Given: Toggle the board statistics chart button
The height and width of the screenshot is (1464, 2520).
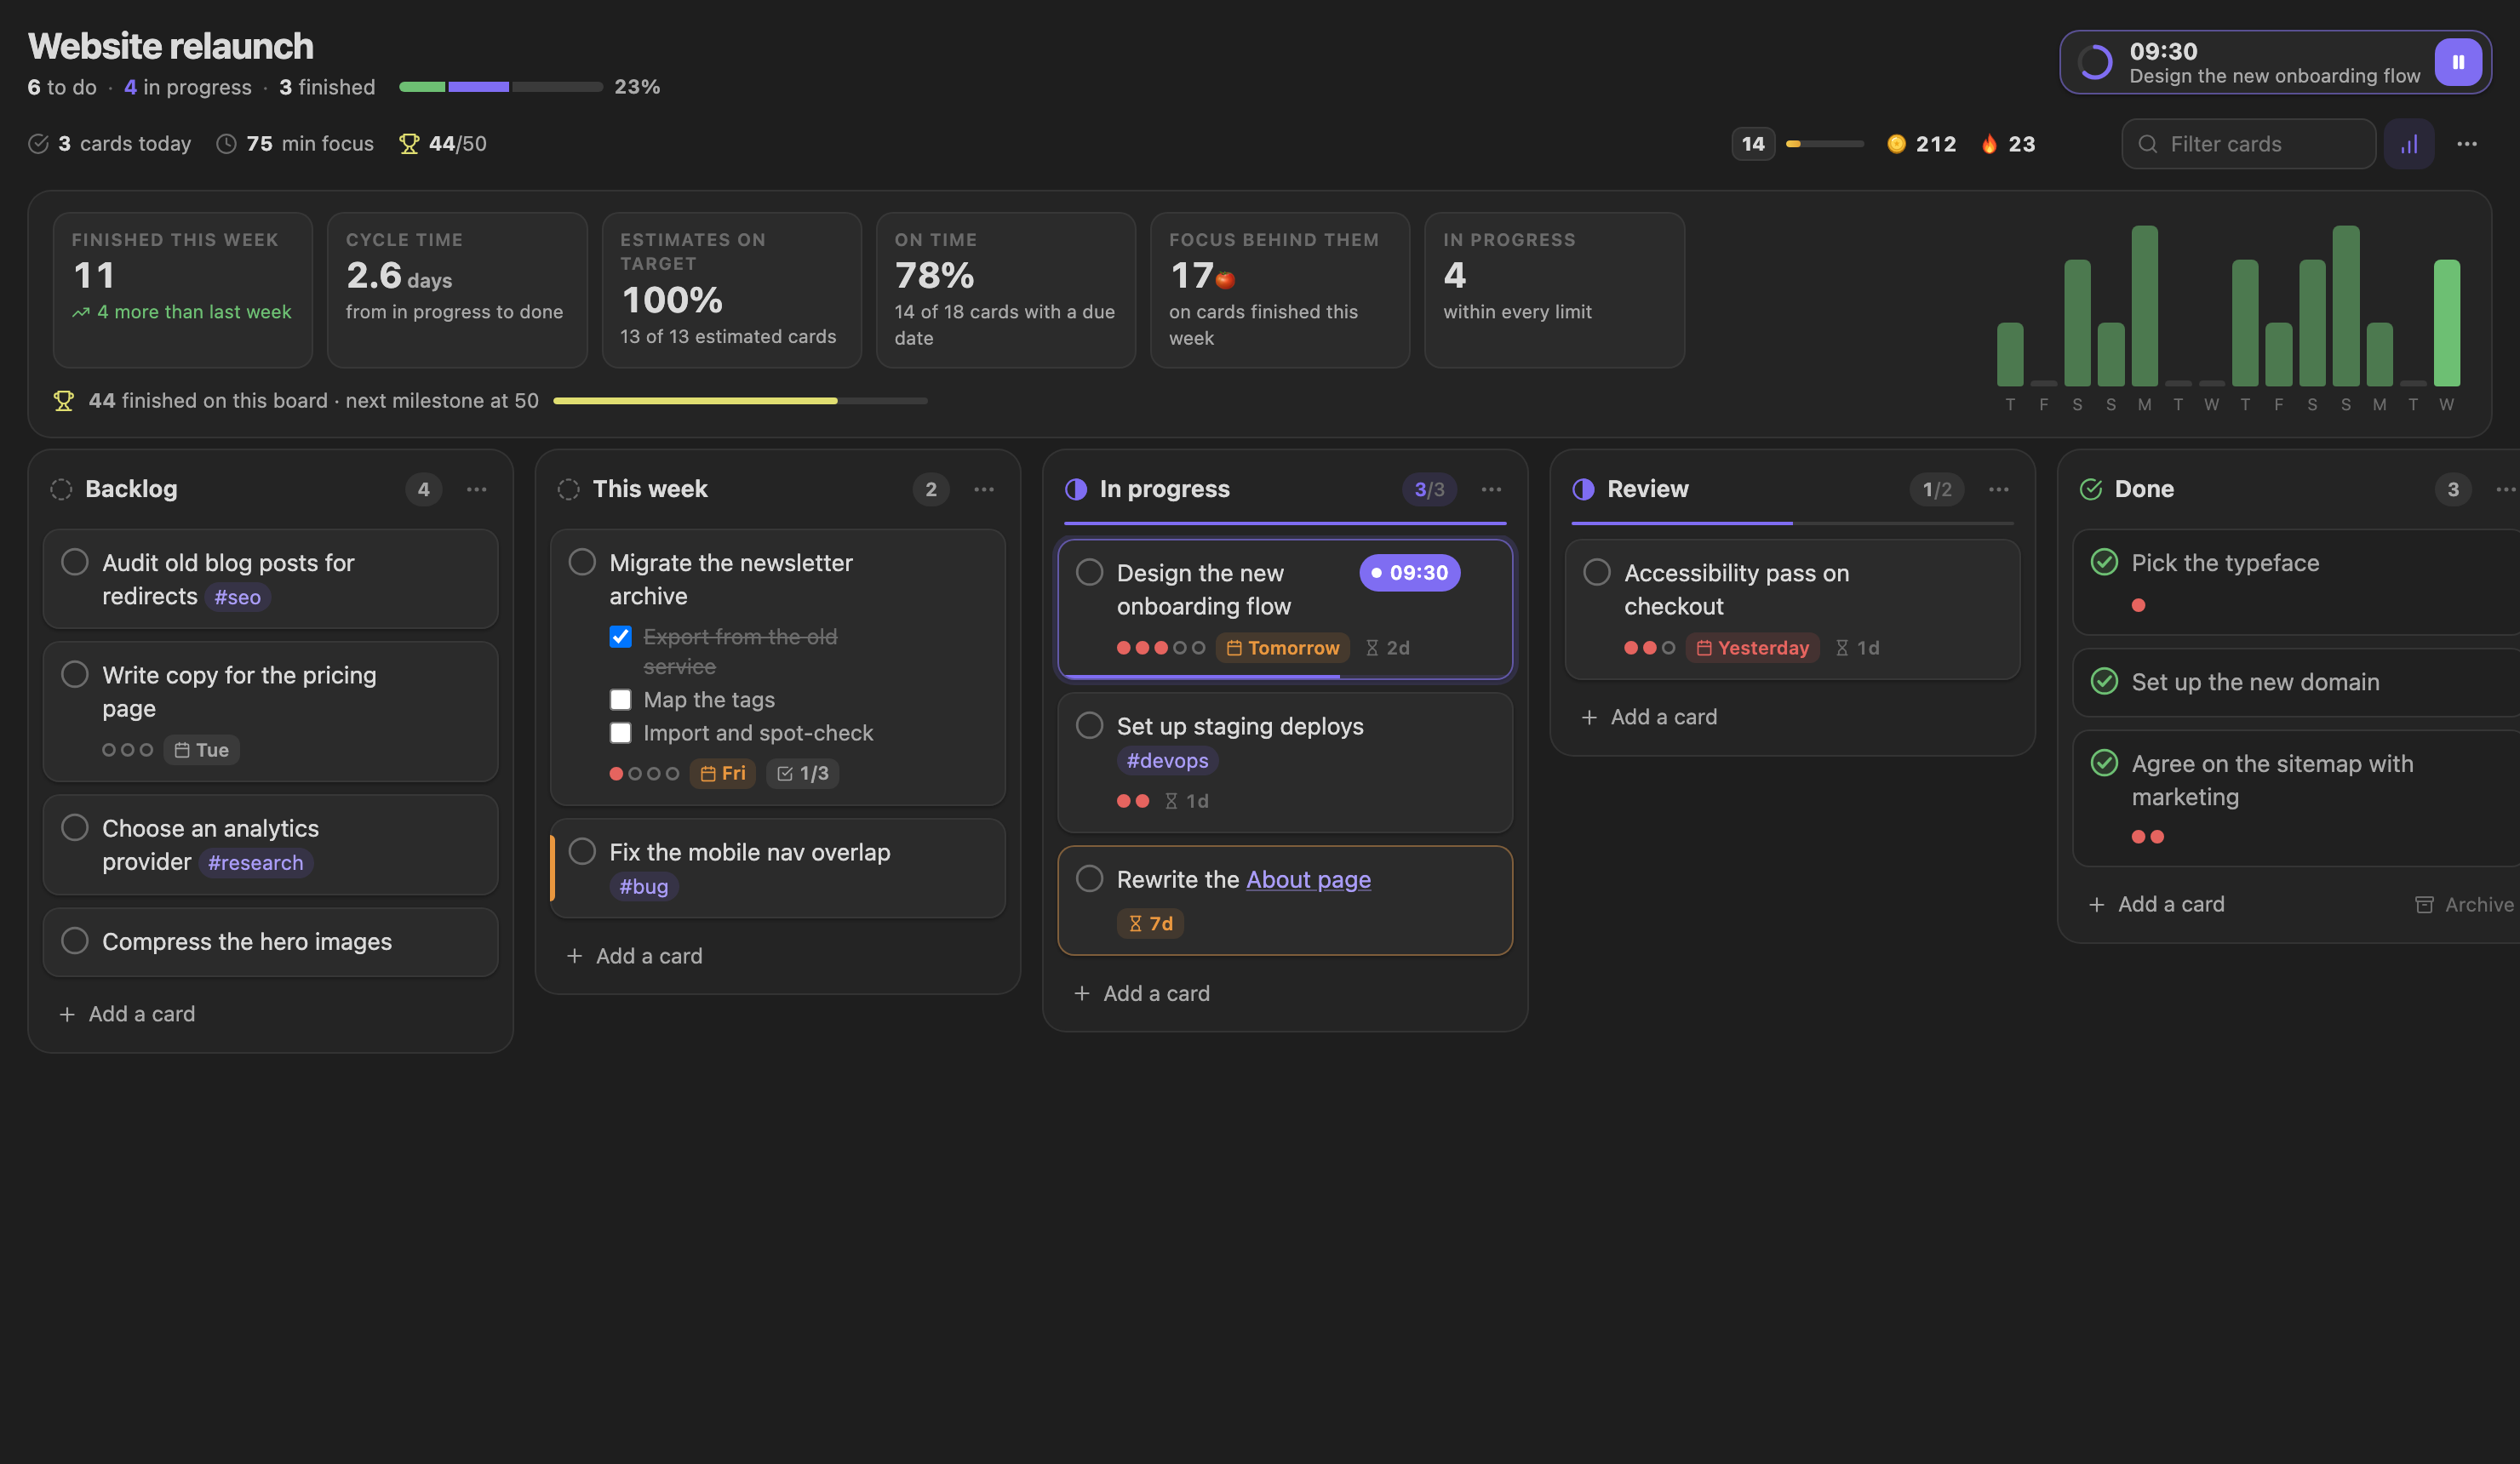Looking at the screenshot, I should 2409,144.
